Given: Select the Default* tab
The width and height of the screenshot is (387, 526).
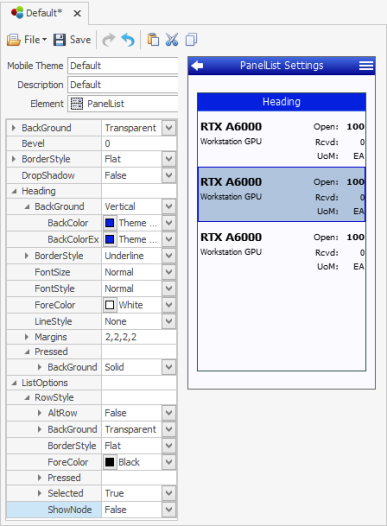Looking at the screenshot, I should pyautogui.click(x=37, y=13).
